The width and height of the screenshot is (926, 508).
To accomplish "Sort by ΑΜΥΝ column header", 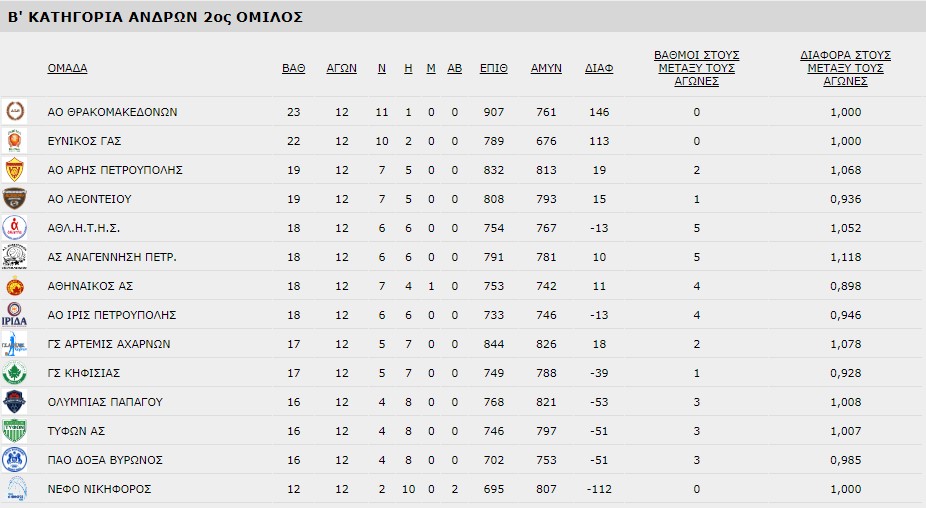I will (546, 69).
